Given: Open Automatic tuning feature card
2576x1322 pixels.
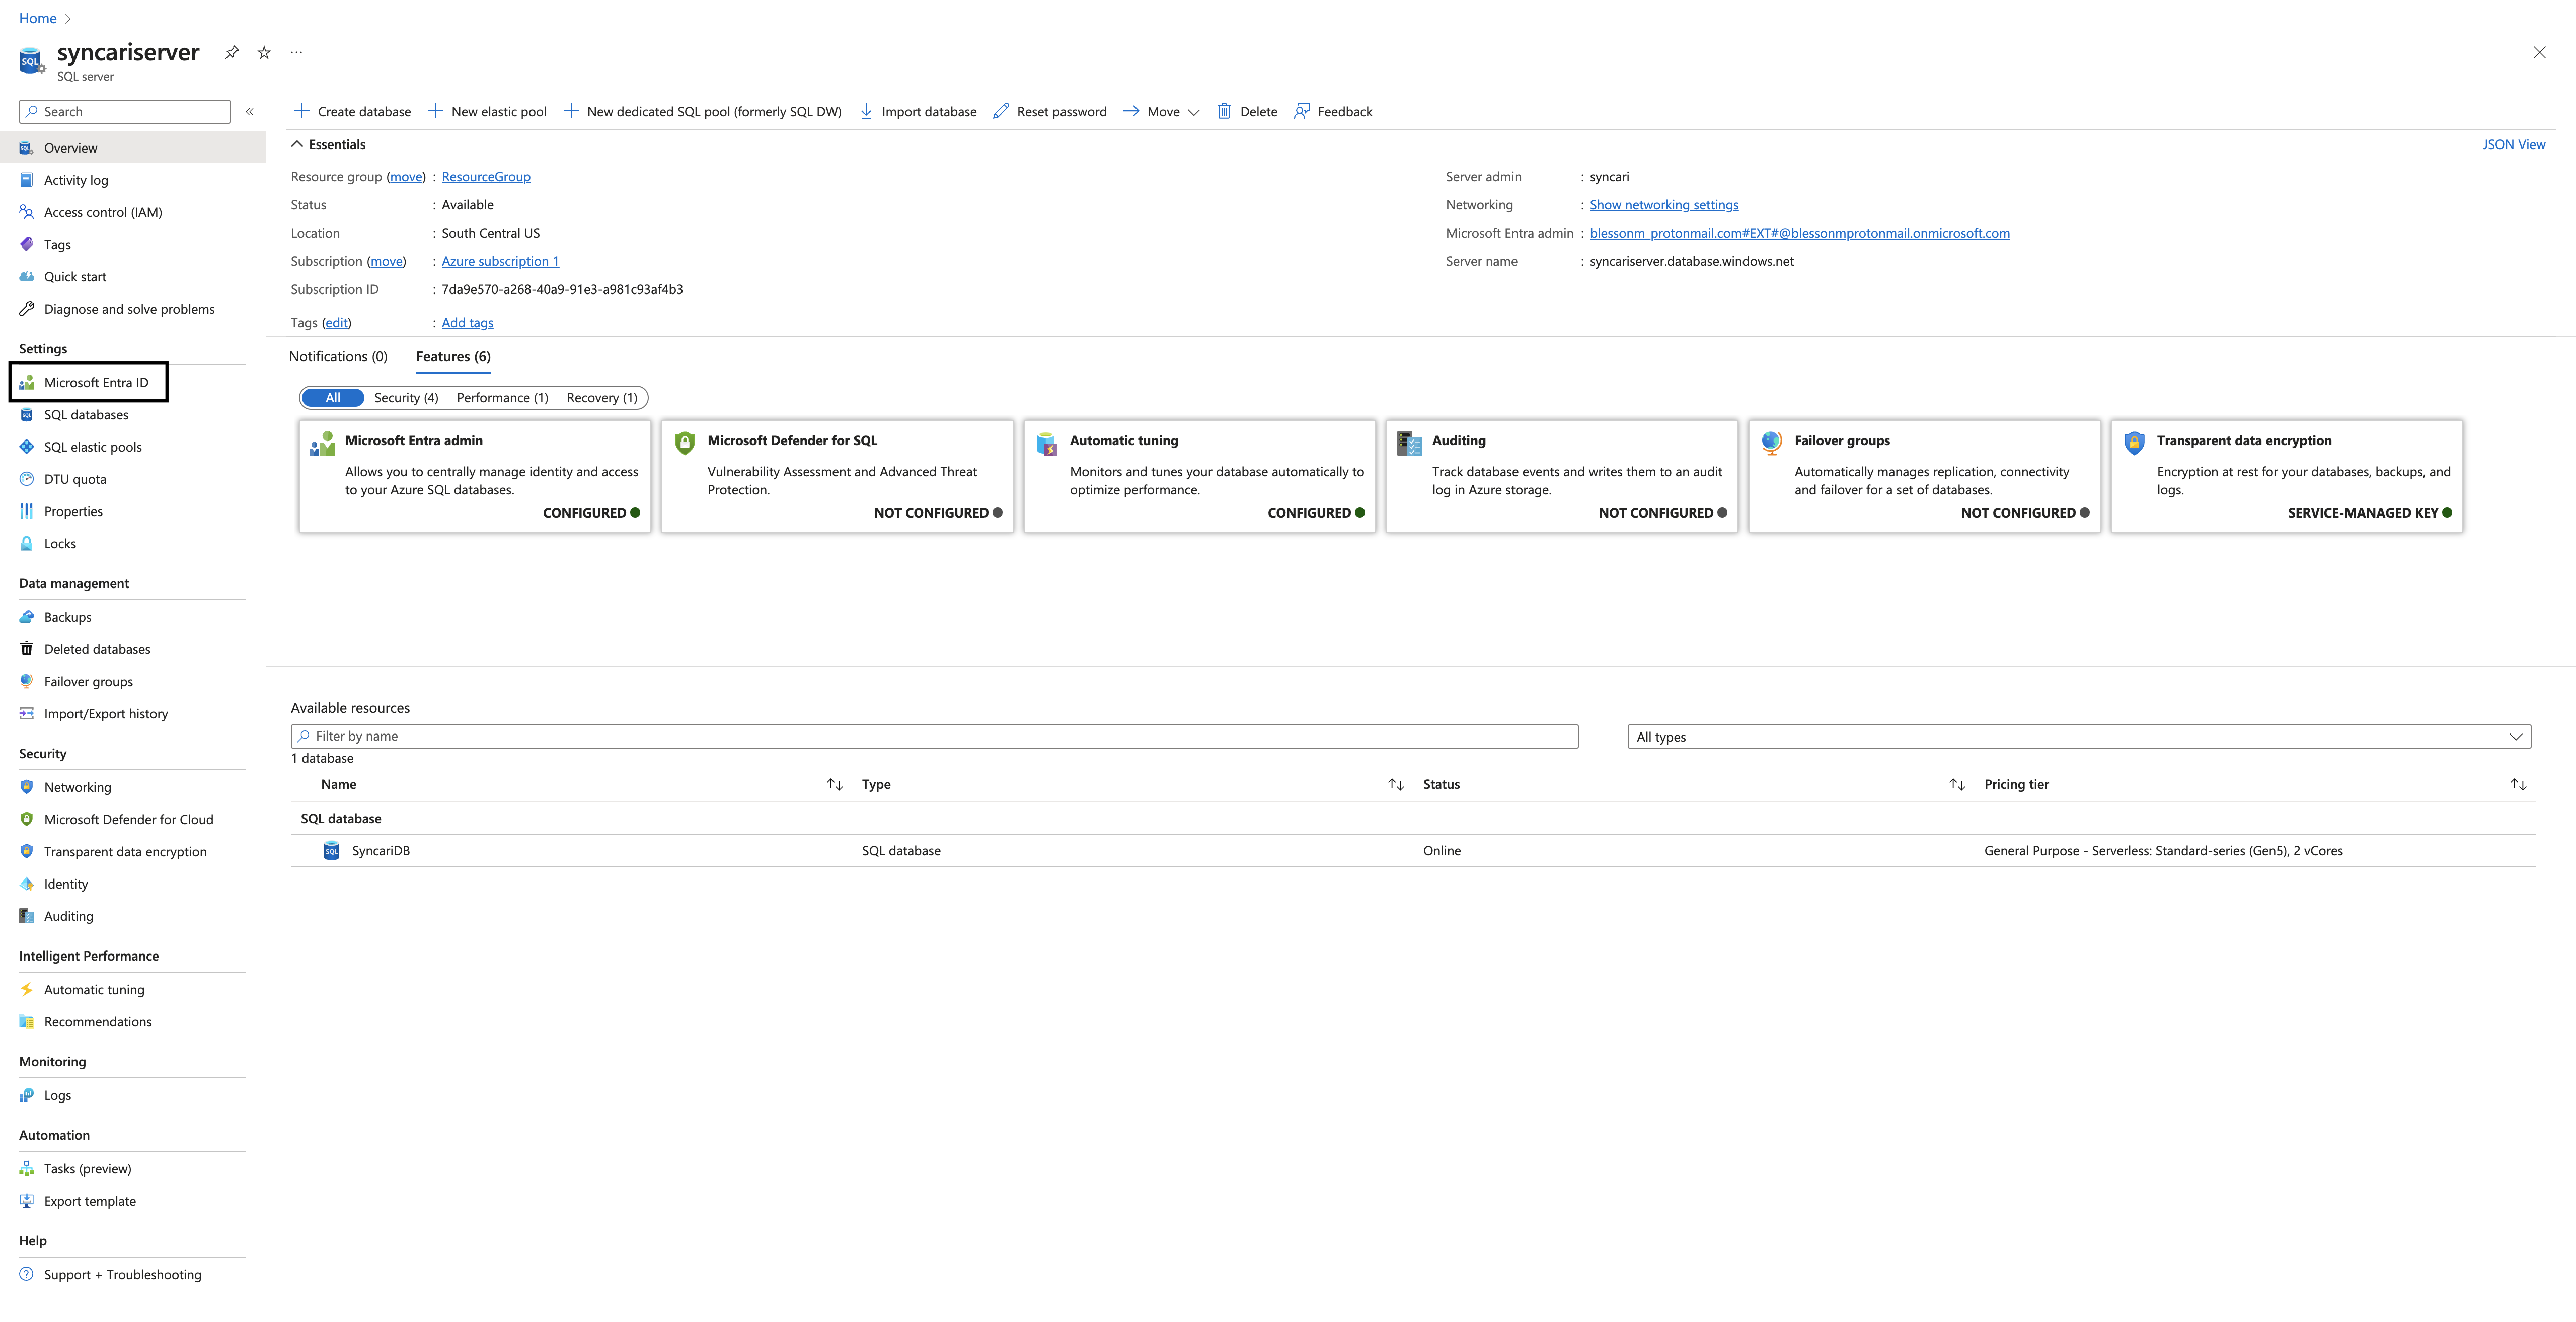Looking at the screenshot, I should pyautogui.click(x=1199, y=476).
